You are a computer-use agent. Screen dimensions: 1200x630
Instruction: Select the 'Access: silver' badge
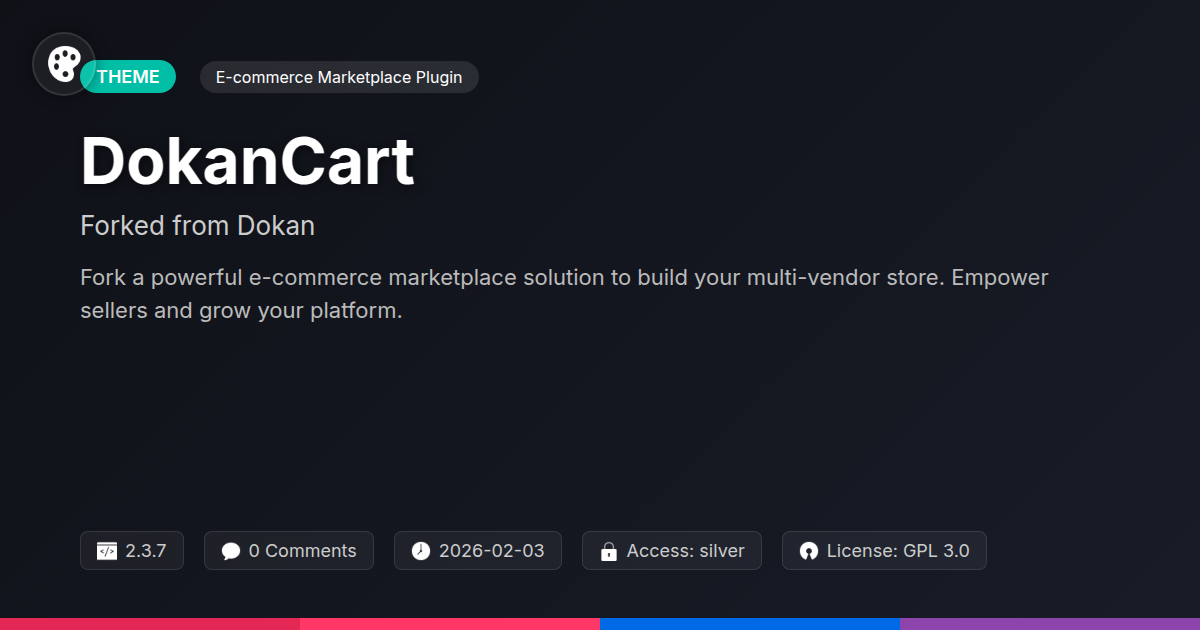tap(672, 551)
